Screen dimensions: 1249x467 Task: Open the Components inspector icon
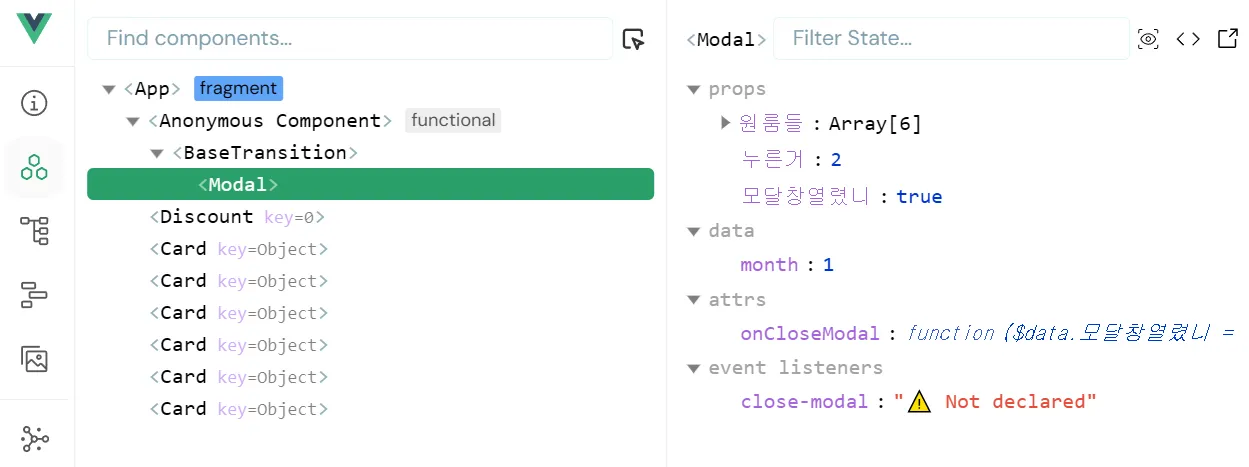tap(35, 167)
